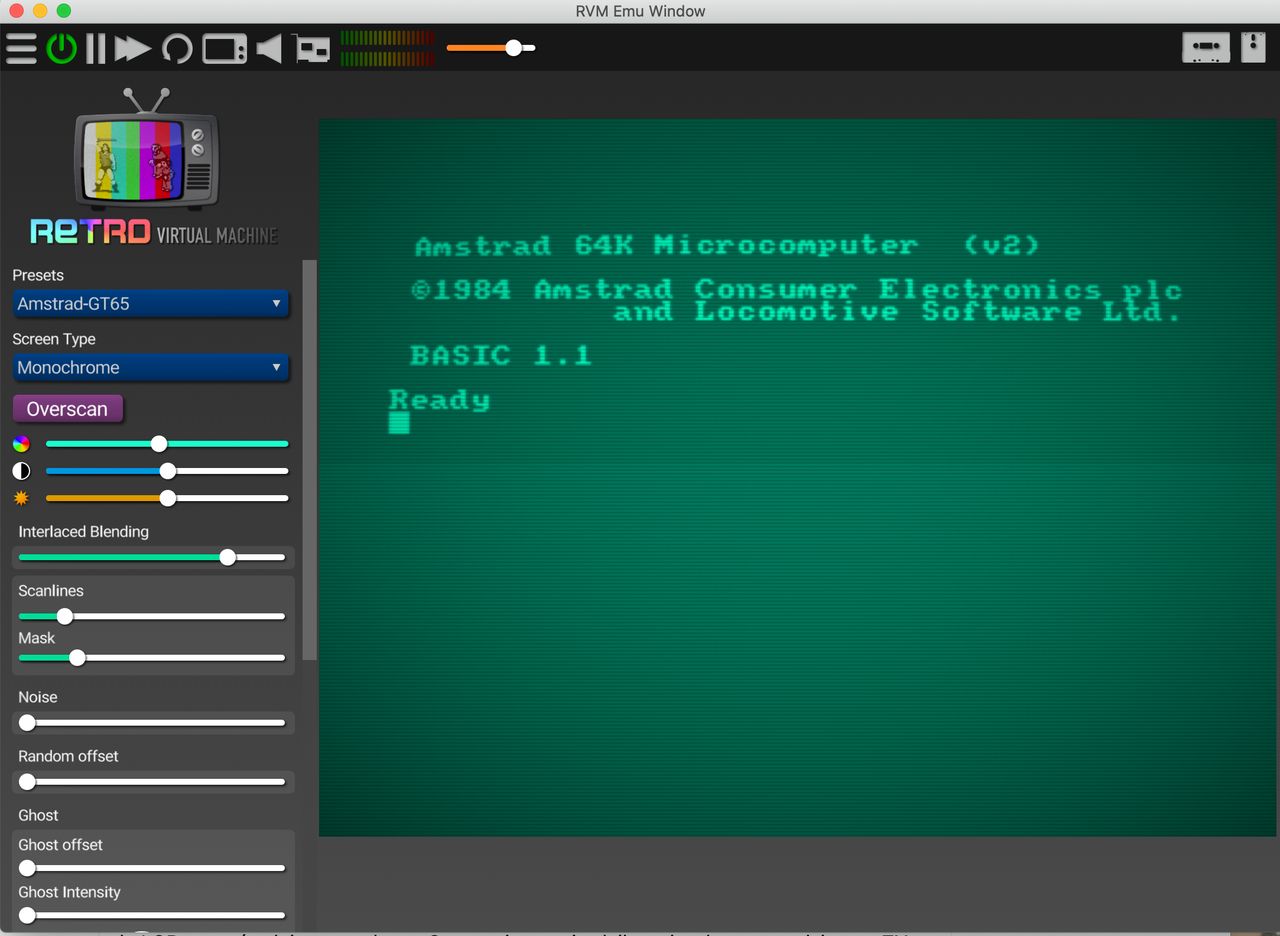Image resolution: width=1280 pixels, height=936 pixels.
Task: Click the color wheel saturation icon
Action: (21, 444)
